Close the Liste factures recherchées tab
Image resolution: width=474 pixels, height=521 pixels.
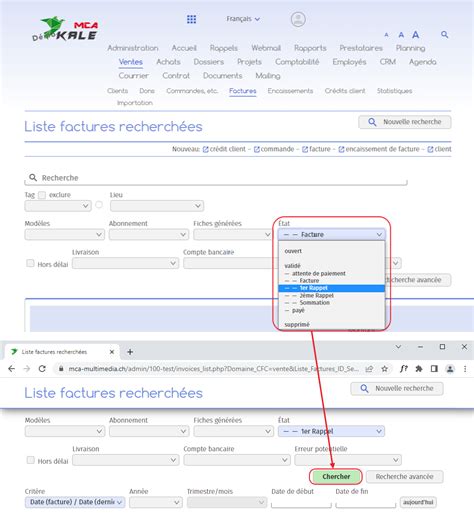tap(112, 352)
